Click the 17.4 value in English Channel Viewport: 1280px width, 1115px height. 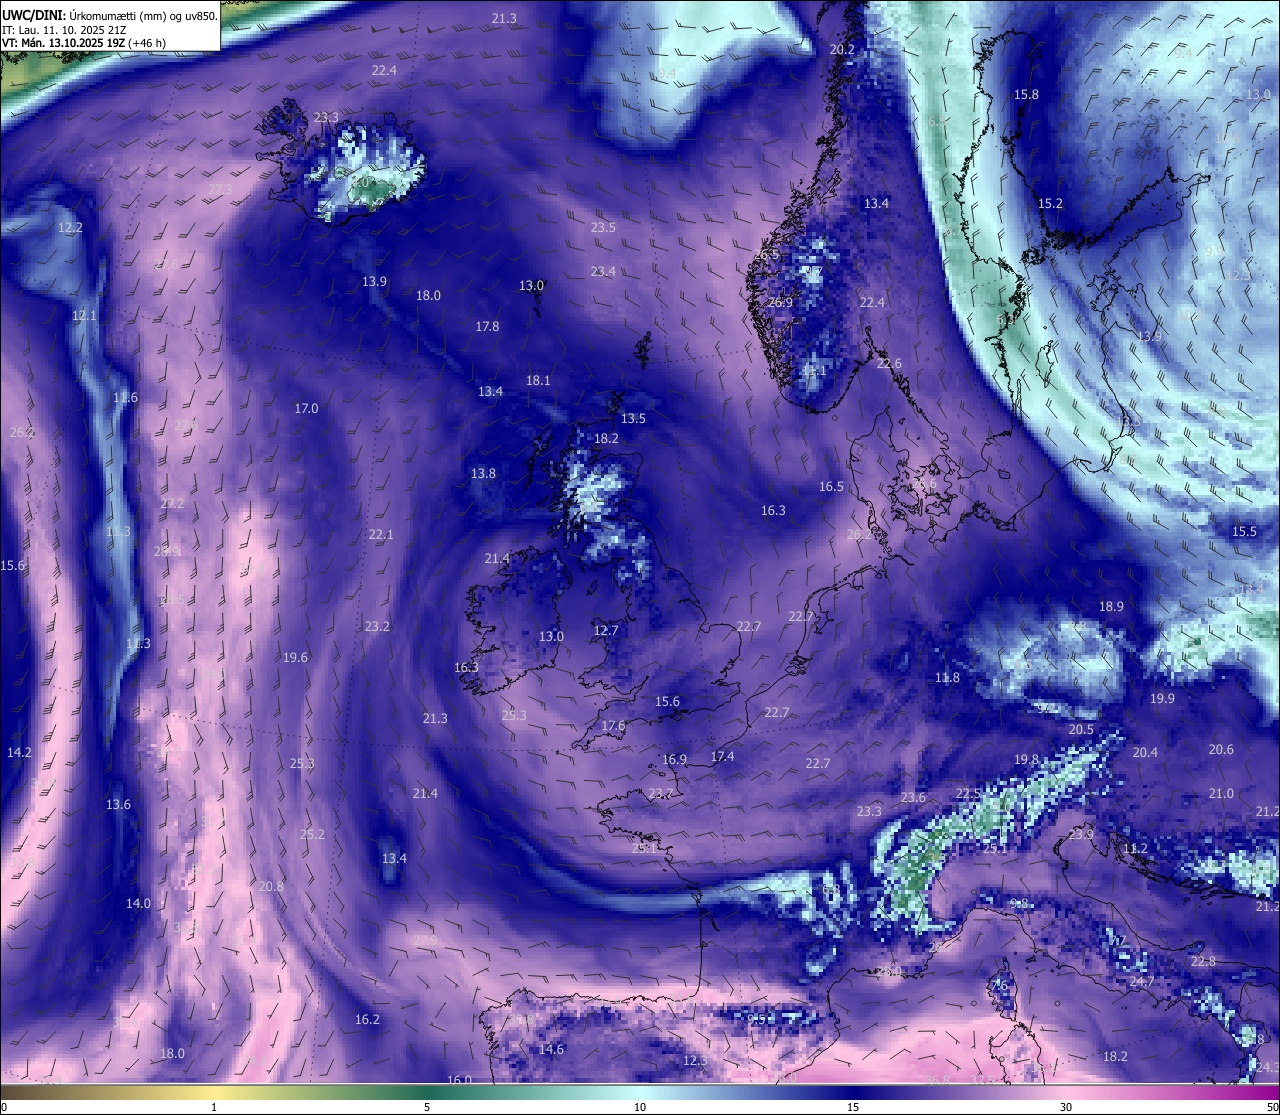point(722,757)
